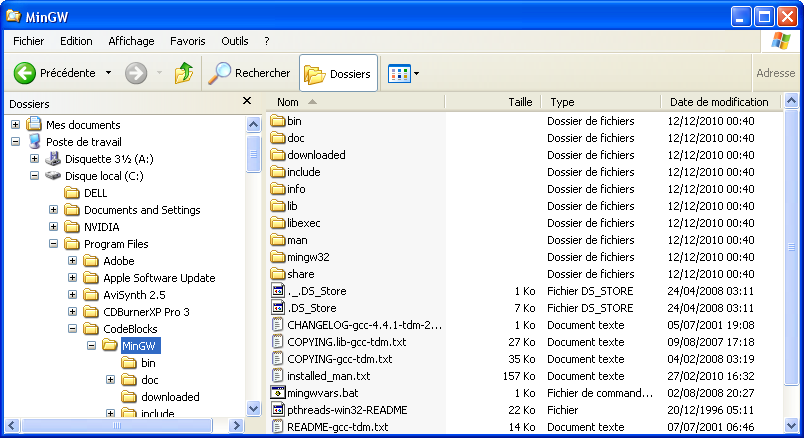Click include folder icon in file list
Viewport: 804px width, 438px height.
278,171
